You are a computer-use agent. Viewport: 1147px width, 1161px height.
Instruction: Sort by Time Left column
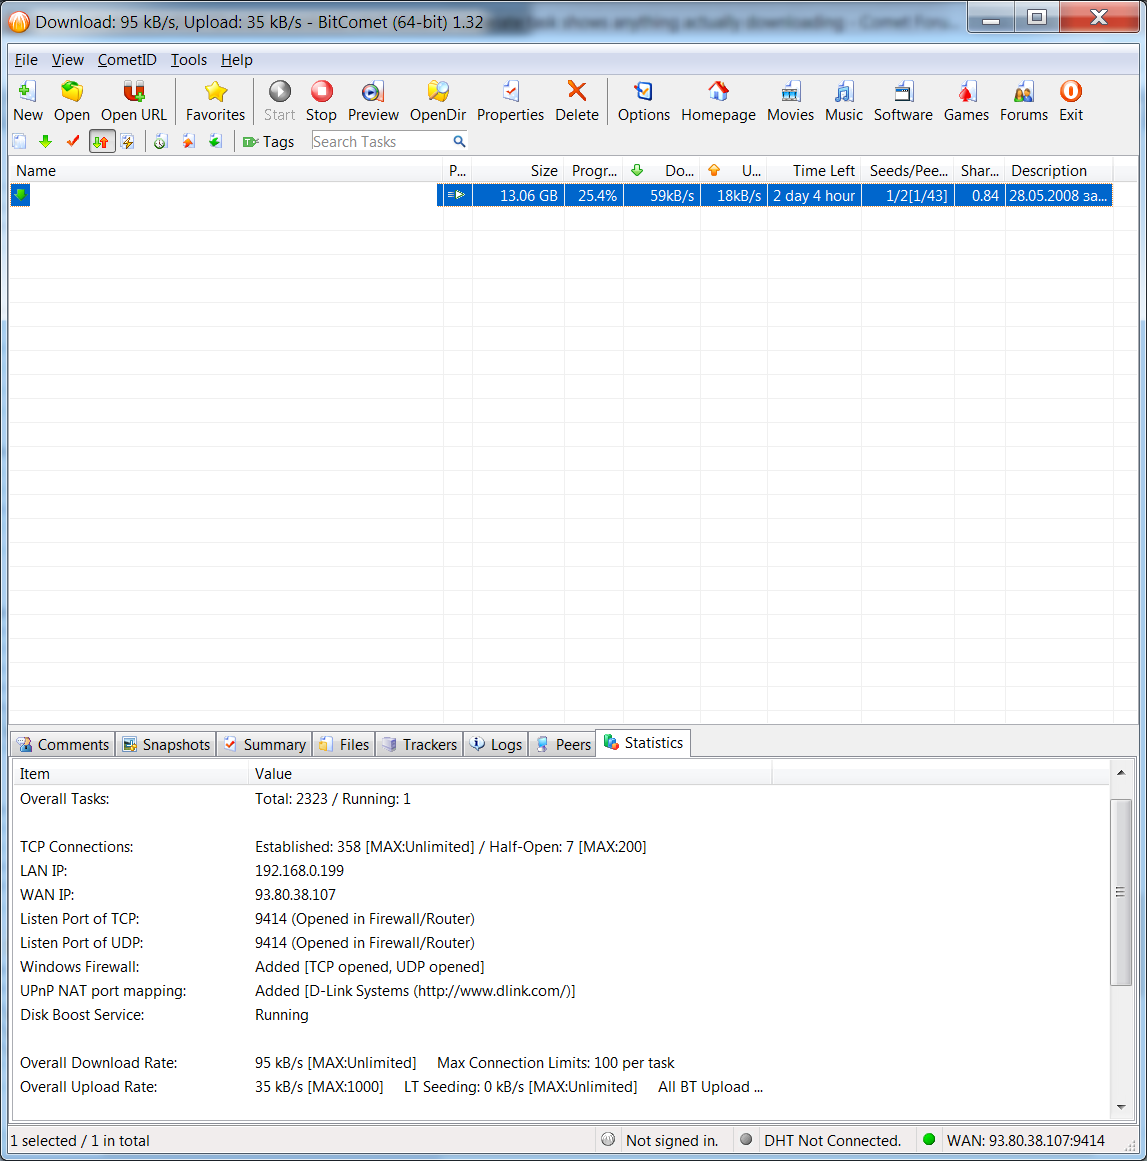click(x=815, y=171)
